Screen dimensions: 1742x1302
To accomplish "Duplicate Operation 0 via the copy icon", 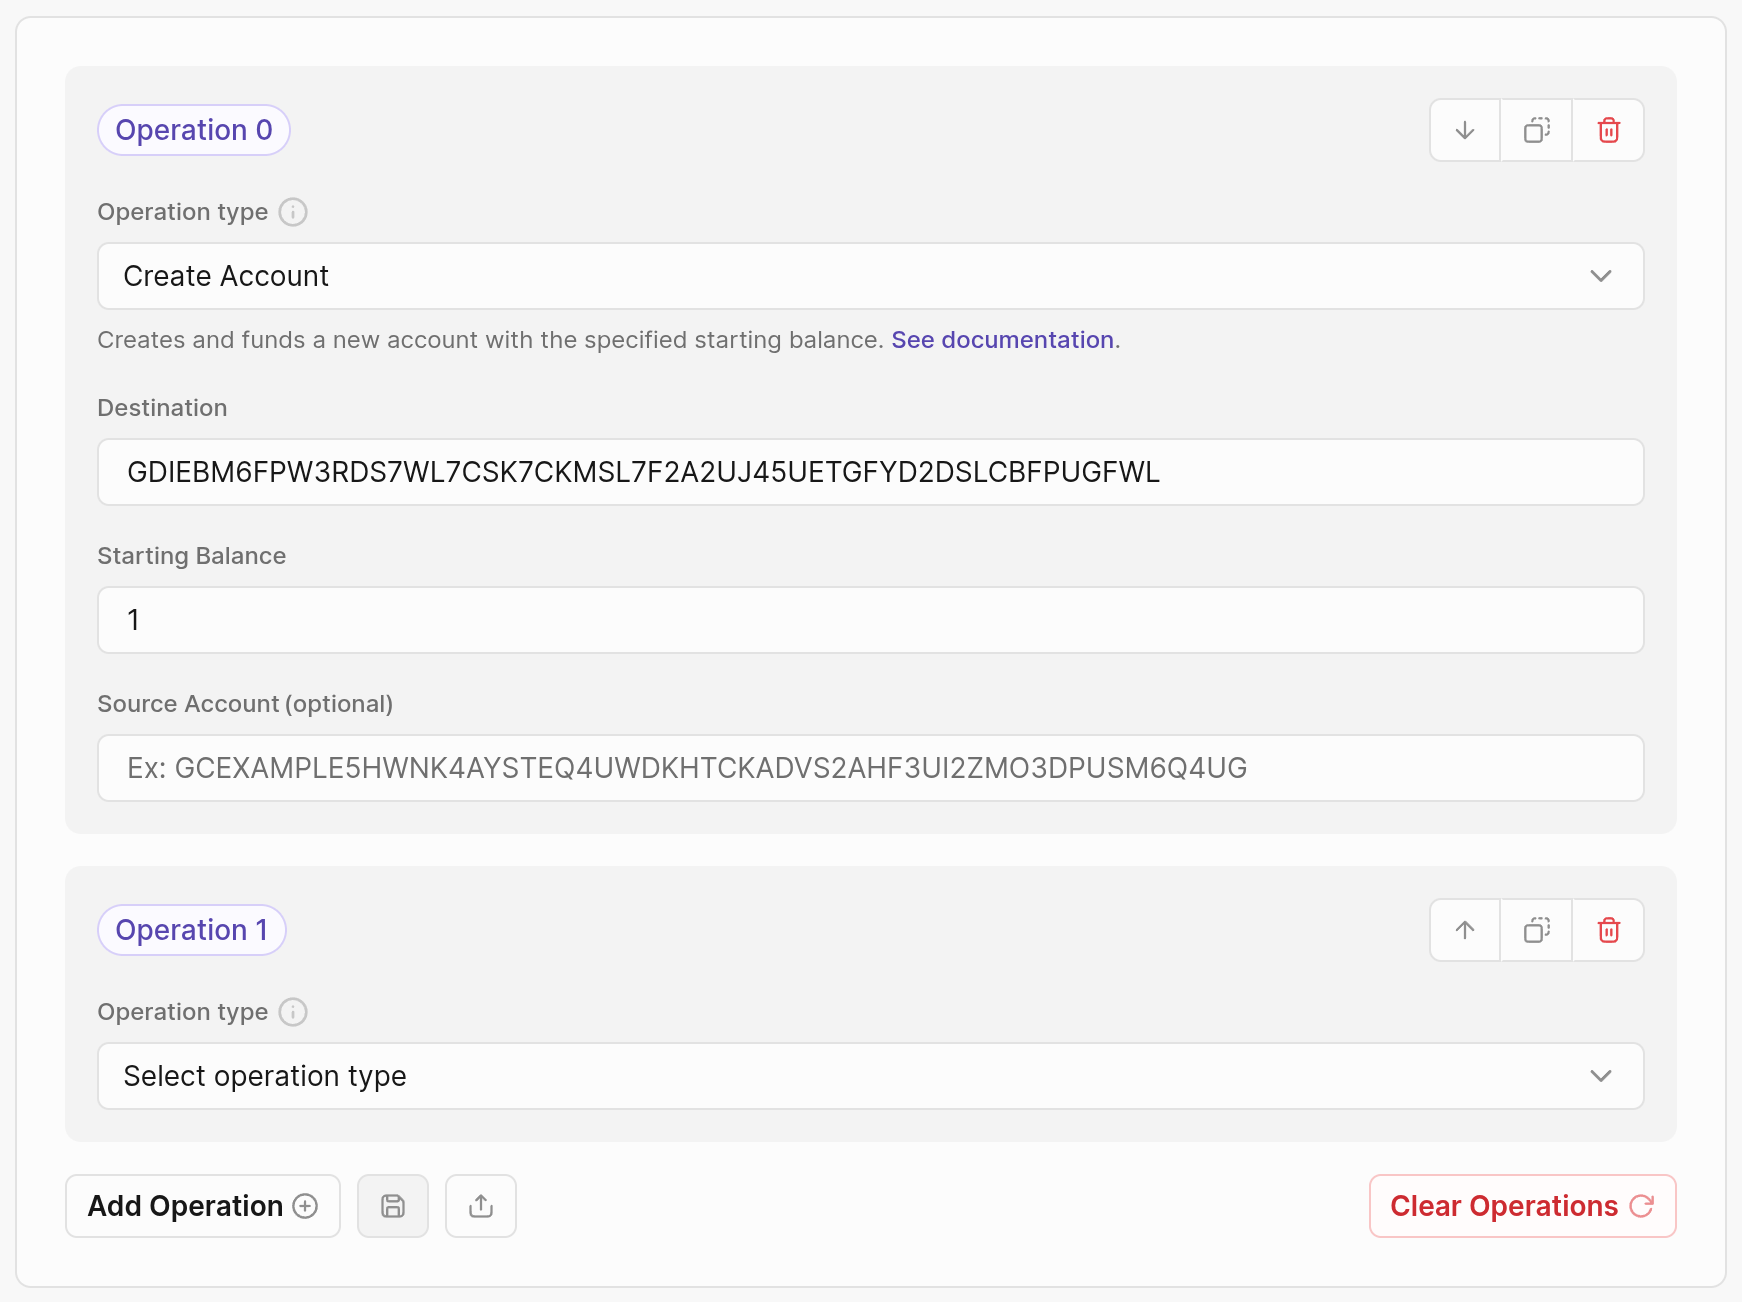I will tap(1535, 130).
